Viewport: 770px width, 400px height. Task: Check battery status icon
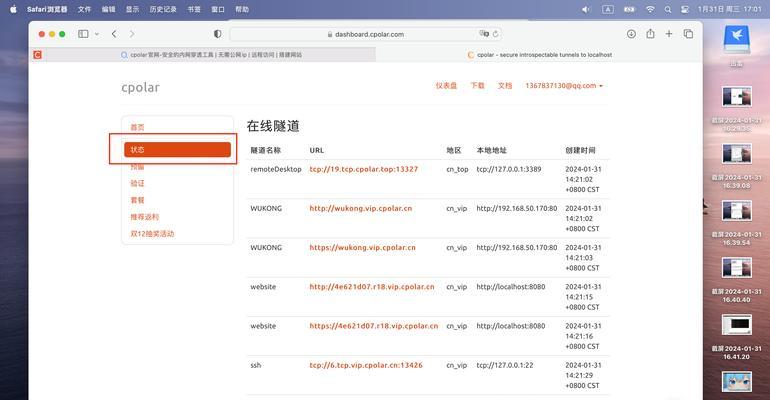coord(630,9)
